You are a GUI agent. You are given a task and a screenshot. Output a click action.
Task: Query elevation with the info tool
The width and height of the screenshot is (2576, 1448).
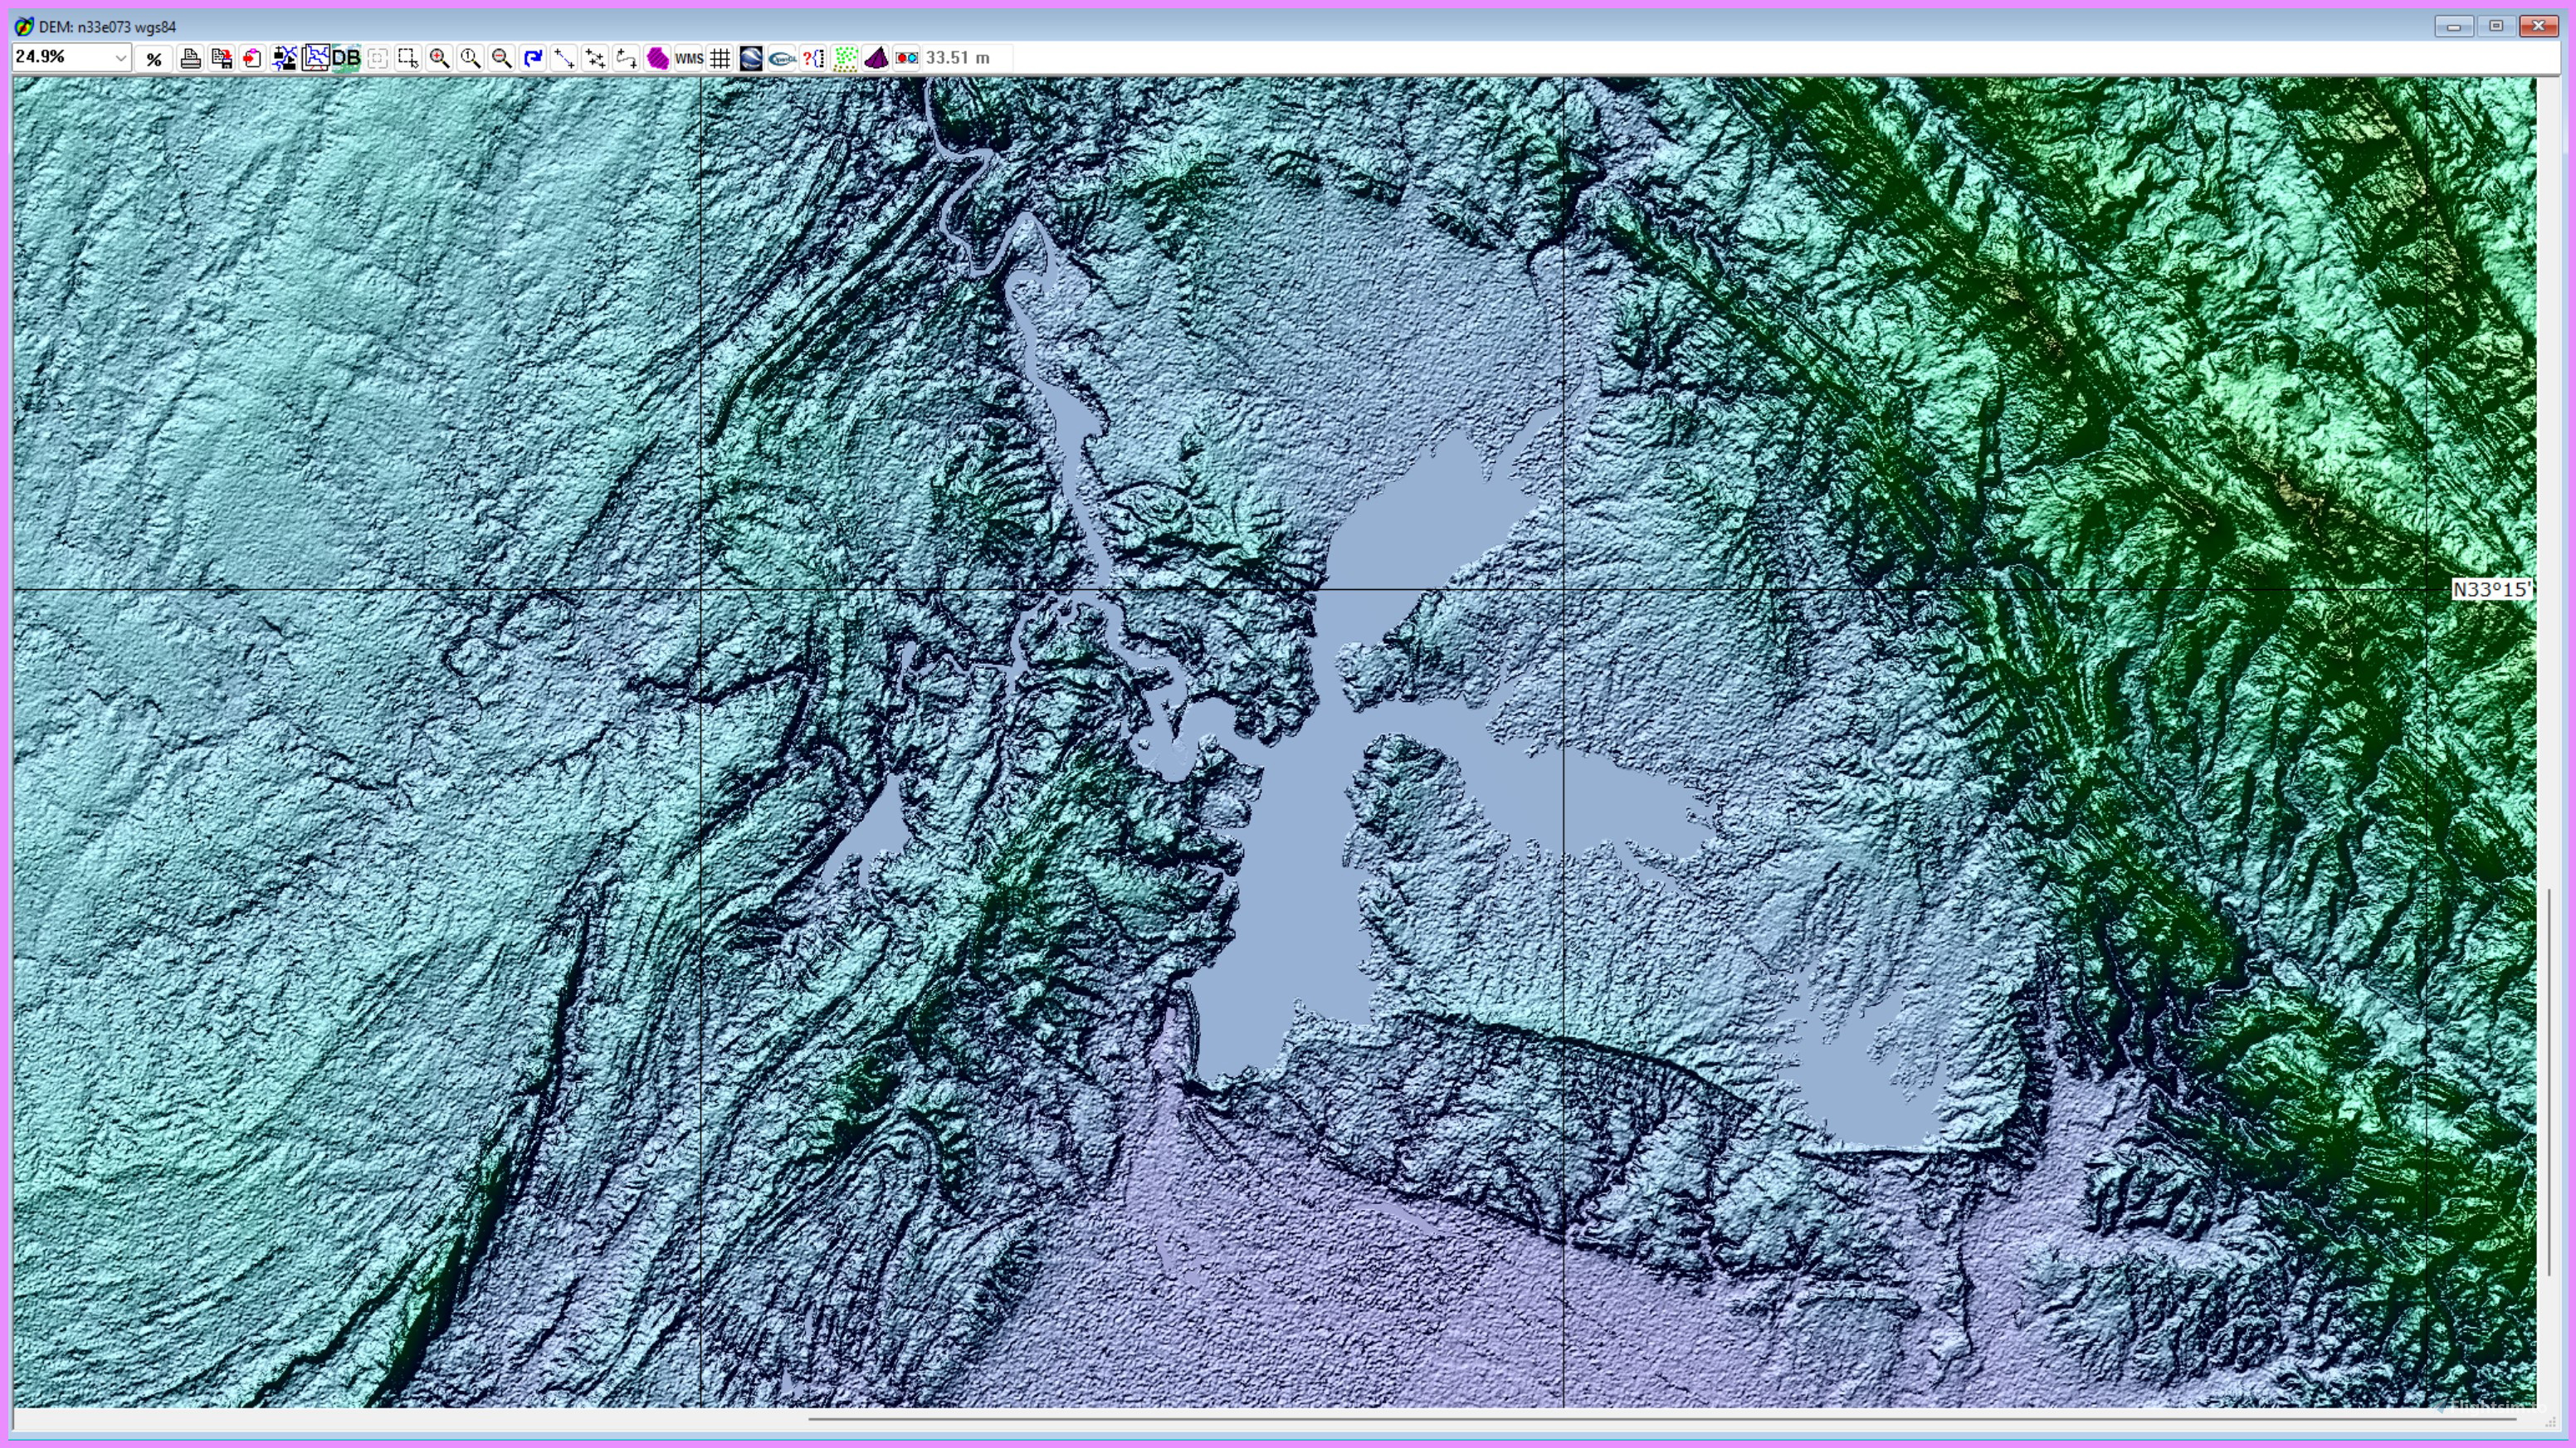point(812,58)
